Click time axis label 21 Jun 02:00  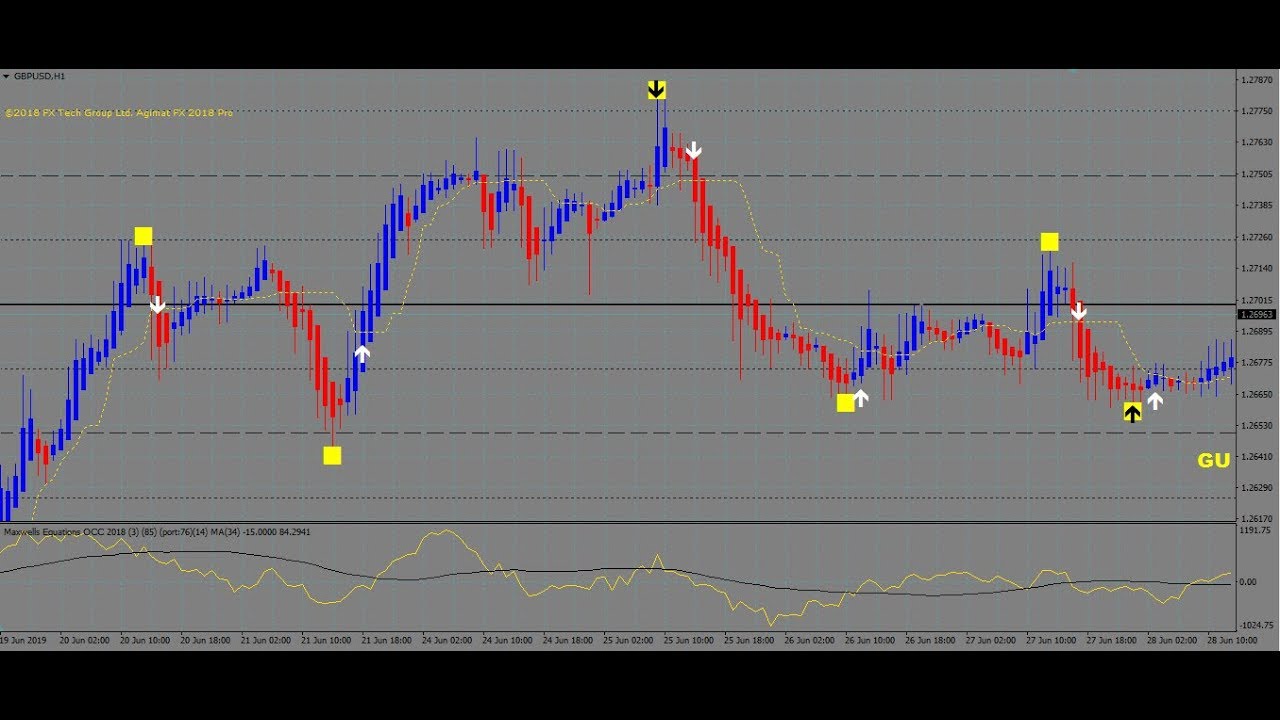tap(265, 639)
